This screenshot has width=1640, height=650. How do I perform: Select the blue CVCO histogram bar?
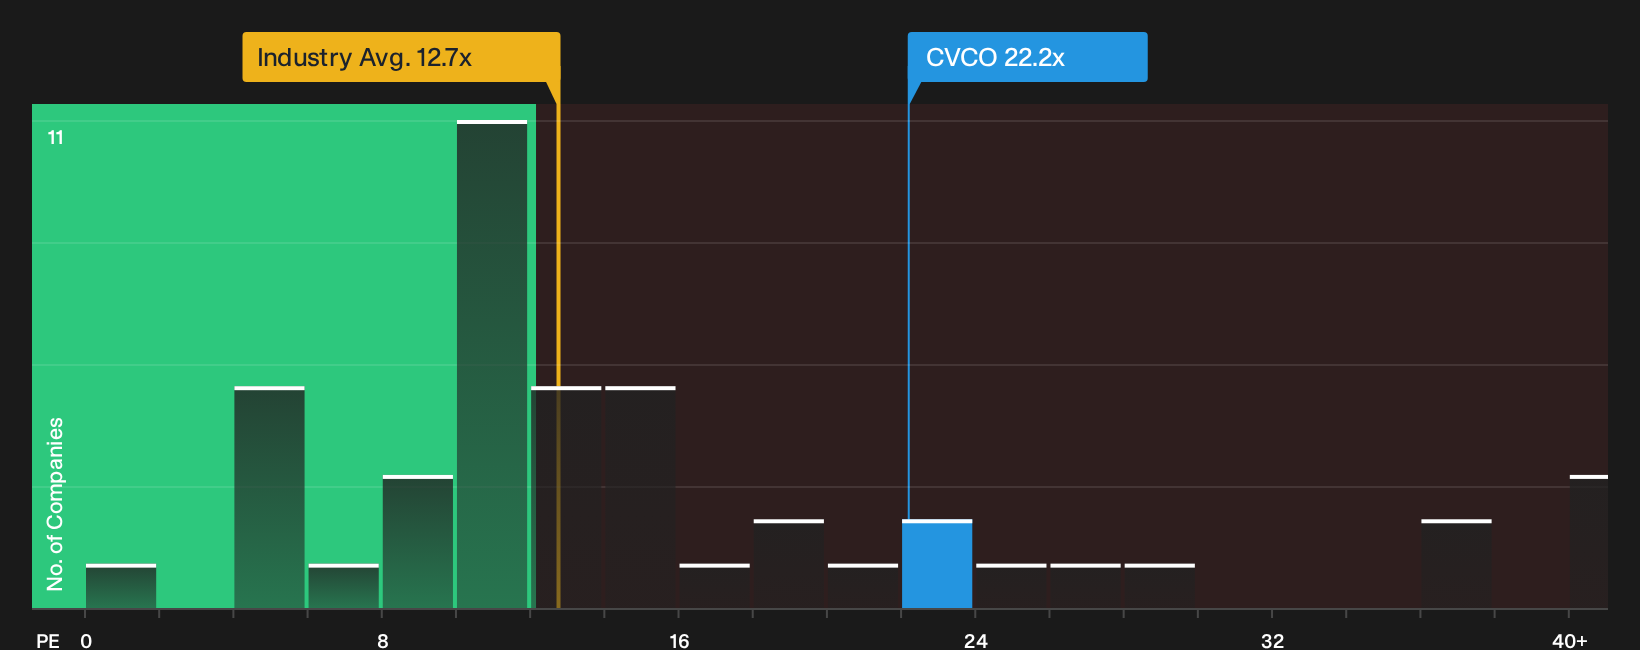pyautogui.click(x=937, y=564)
